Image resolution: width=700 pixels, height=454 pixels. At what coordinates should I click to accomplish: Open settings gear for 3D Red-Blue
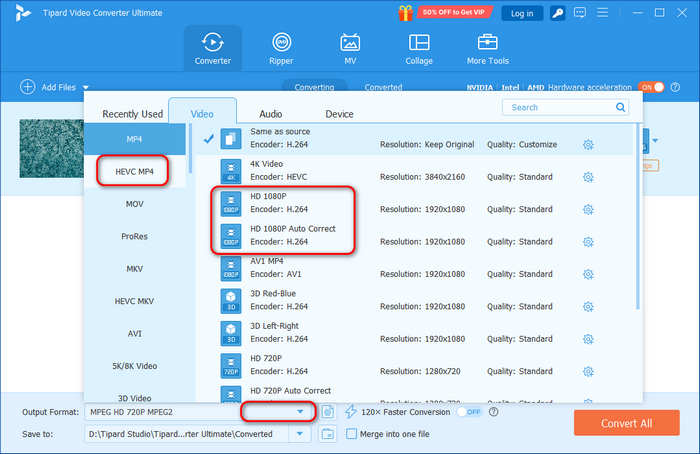point(588,307)
